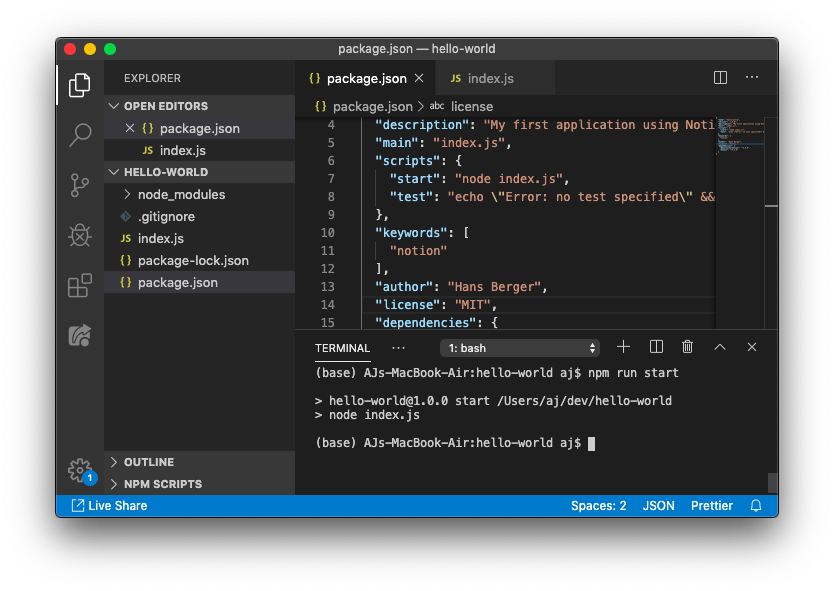
Task: Expand the NPM SCRIPTS section
Action: (162, 484)
